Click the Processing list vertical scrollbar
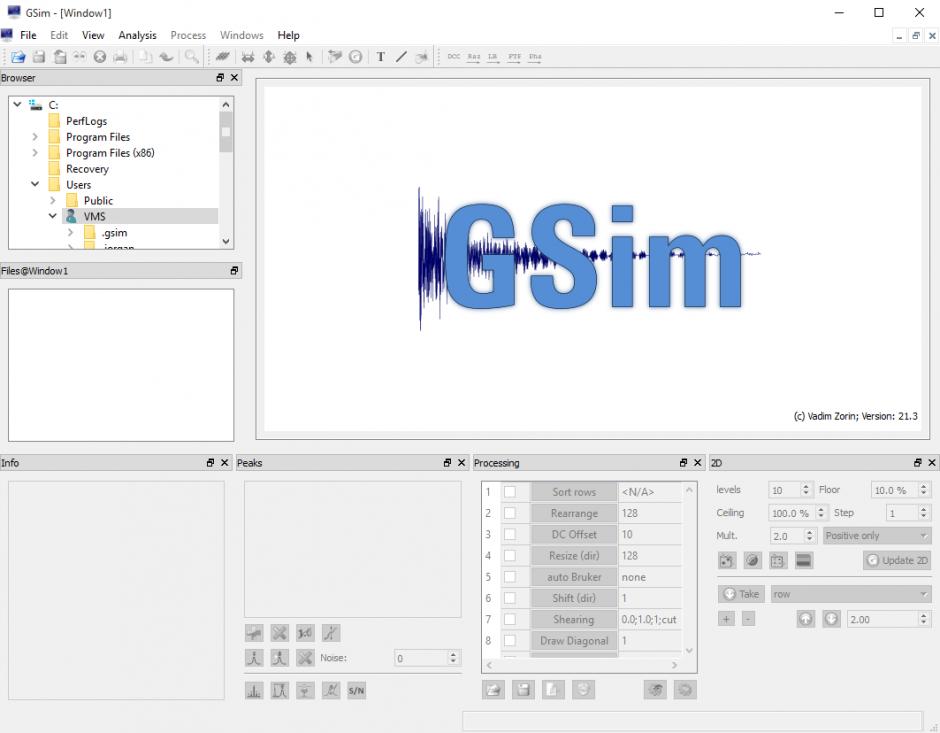Image resolution: width=940 pixels, height=733 pixels. point(689,571)
